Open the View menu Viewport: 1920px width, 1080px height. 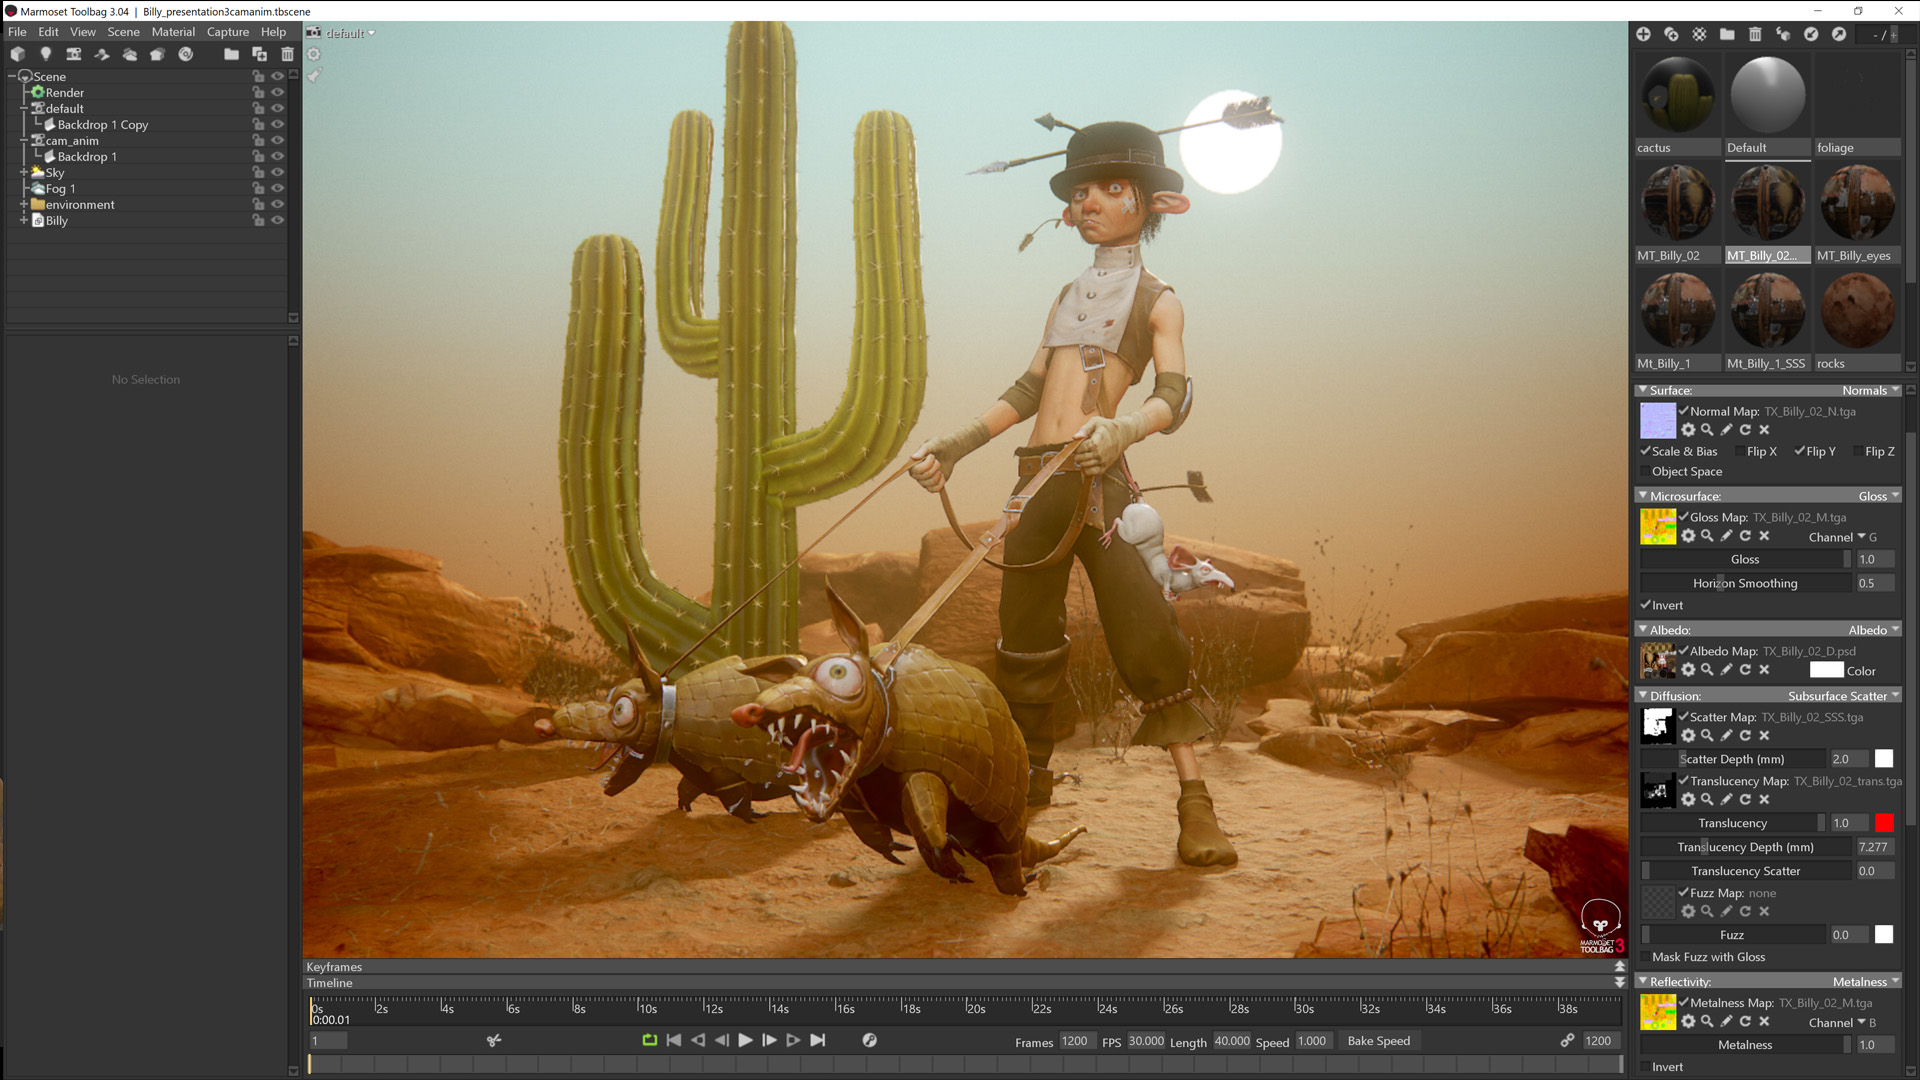pyautogui.click(x=83, y=32)
